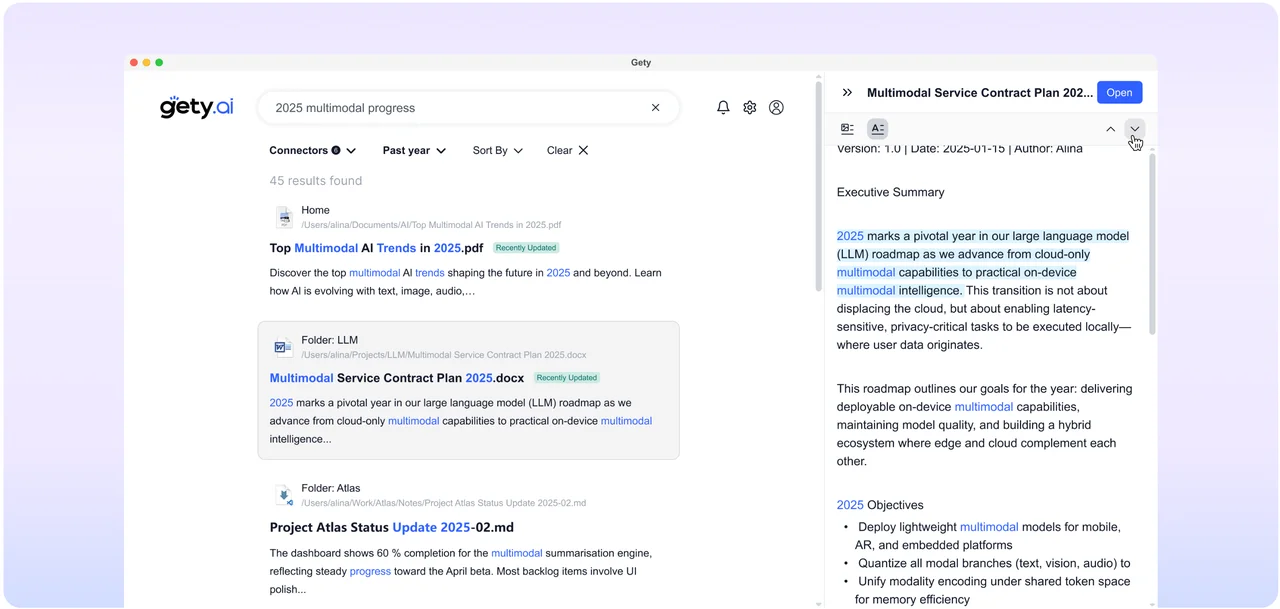Image resolution: width=1280 pixels, height=609 pixels.
Task: Open the user account profile icon
Action: coord(776,107)
